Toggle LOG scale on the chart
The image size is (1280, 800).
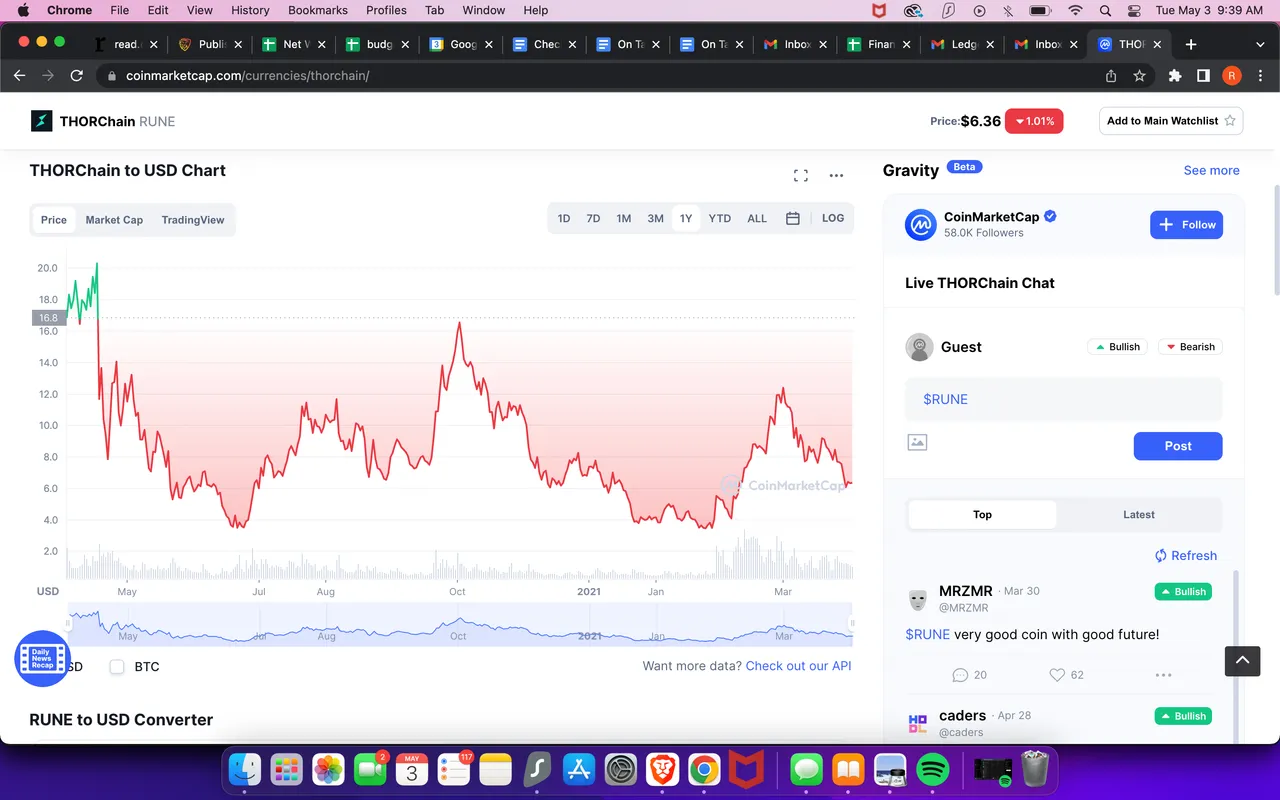click(833, 218)
